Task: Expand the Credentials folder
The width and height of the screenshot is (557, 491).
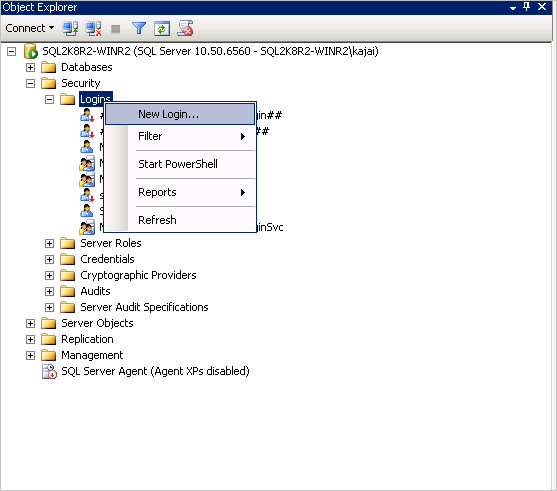Action: point(49,259)
